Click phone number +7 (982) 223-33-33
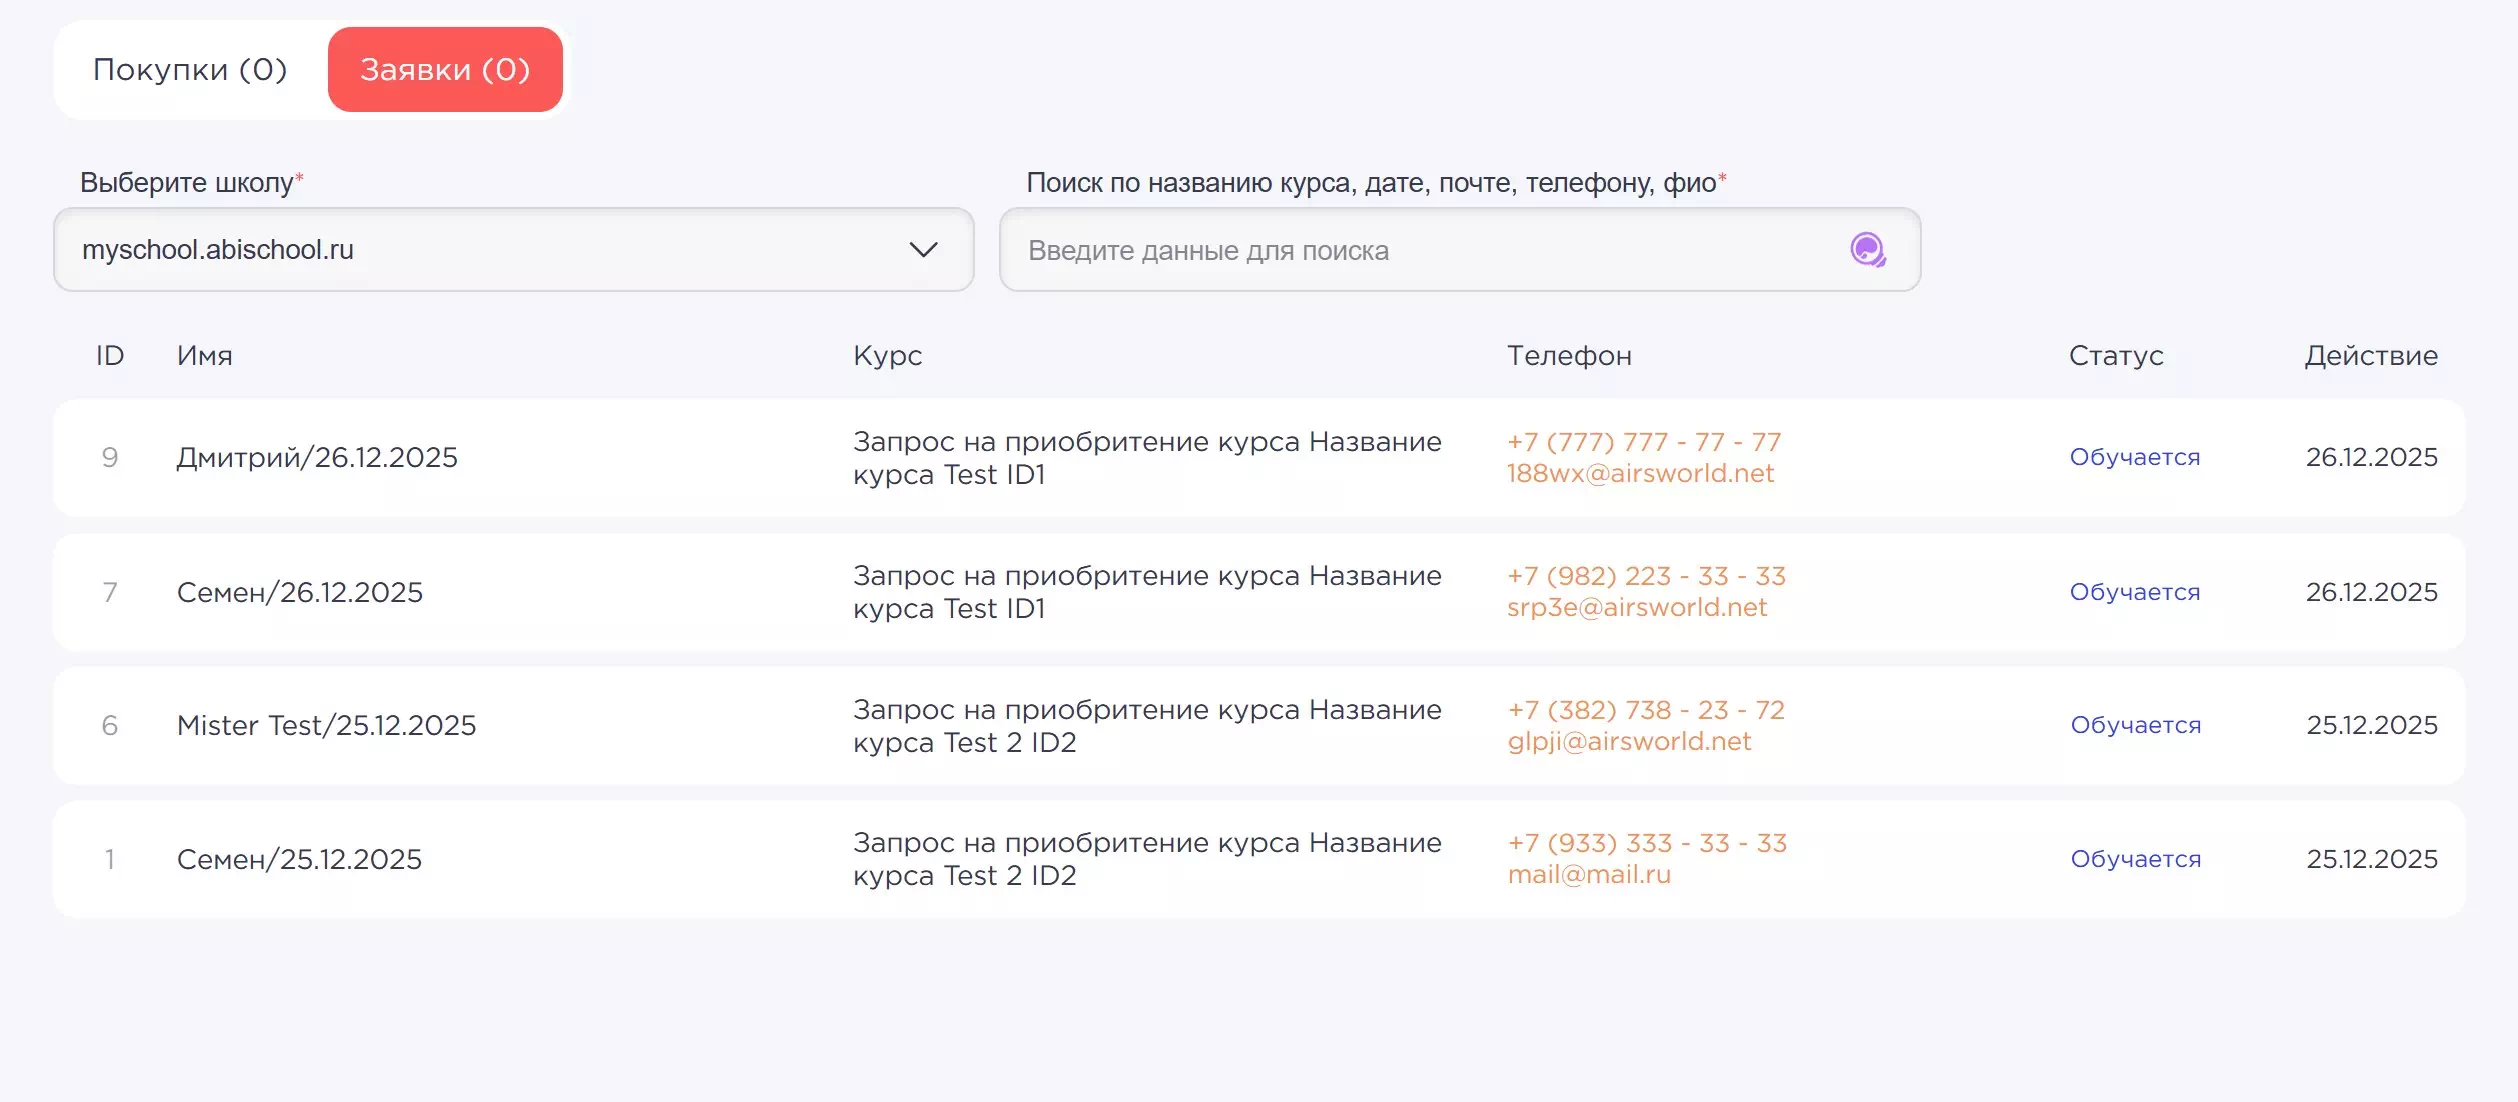The height and width of the screenshot is (1102, 2518). point(1645,576)
